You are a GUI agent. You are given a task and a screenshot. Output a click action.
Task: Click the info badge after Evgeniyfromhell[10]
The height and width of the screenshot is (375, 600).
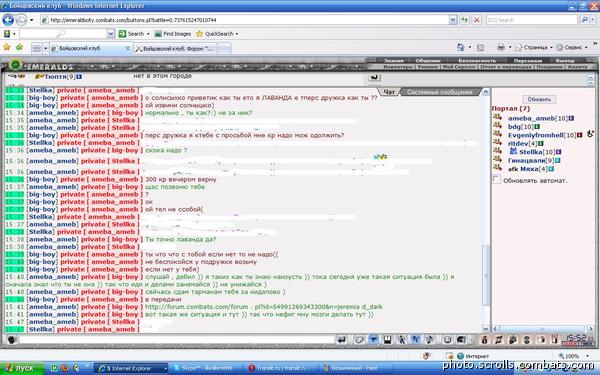point(579,135)
